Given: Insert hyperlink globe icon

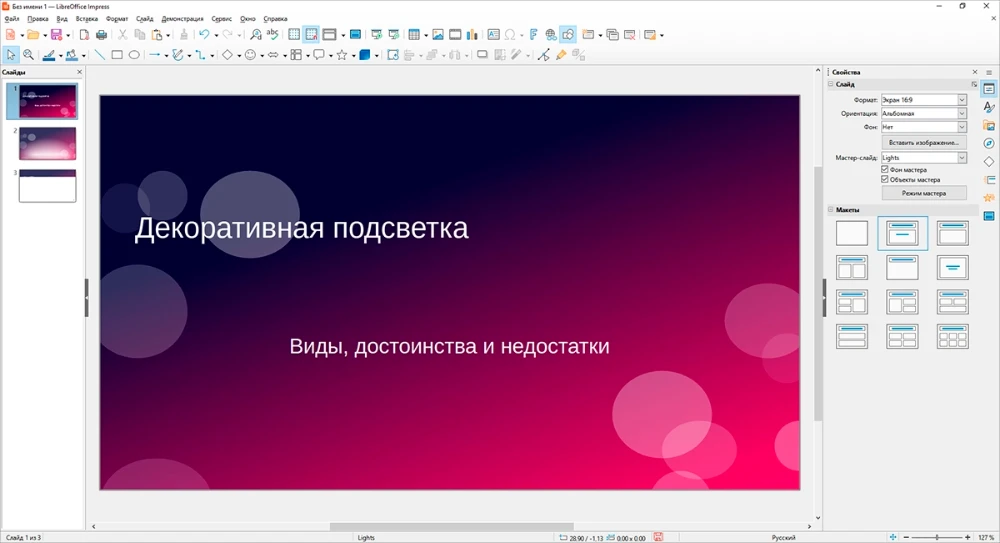Looking at the screenshot, I should pos(551,34).
